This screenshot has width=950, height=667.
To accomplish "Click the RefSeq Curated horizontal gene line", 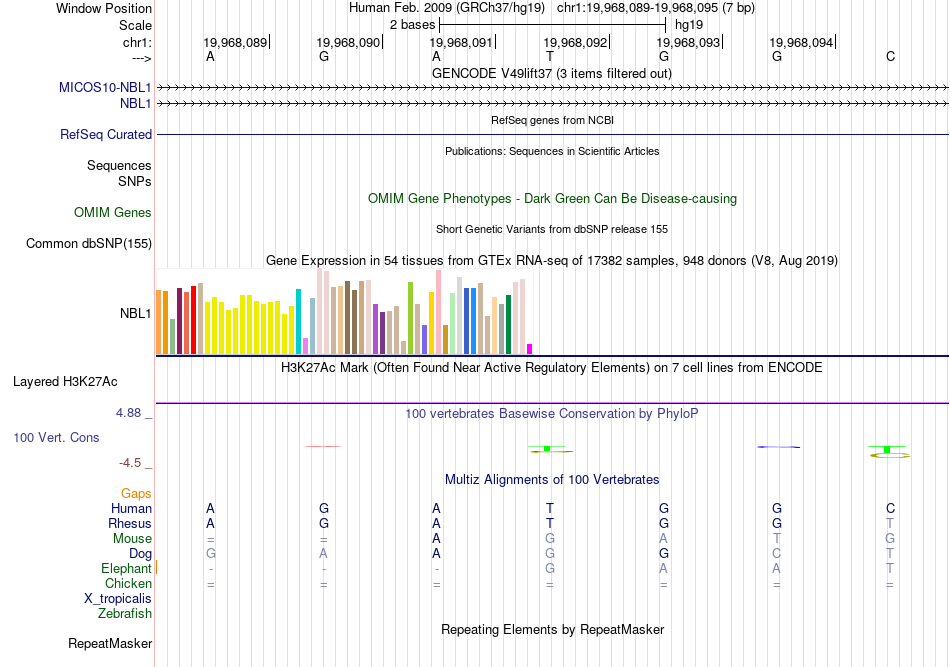I will (553, 134).
